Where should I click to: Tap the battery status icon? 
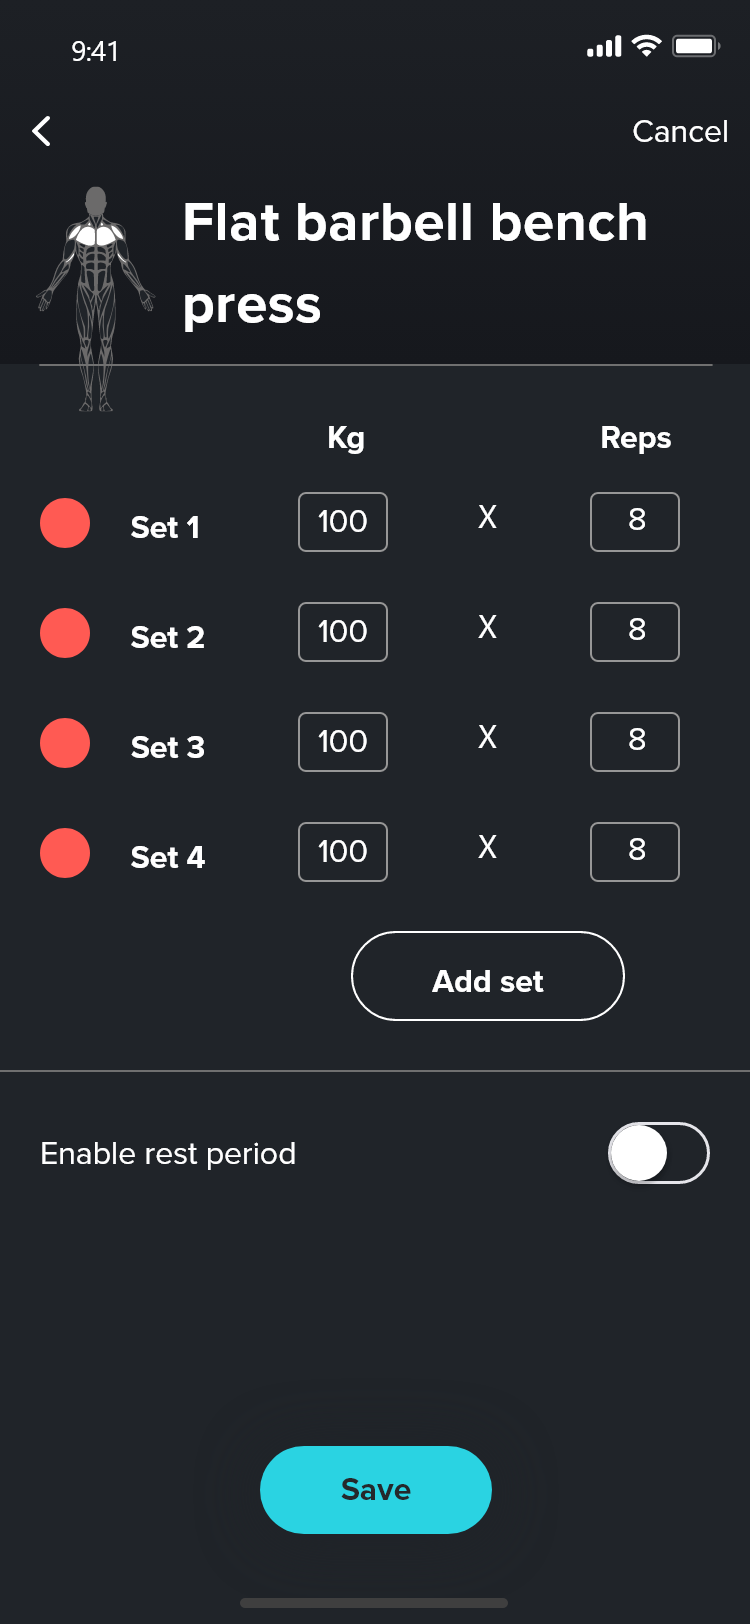pos(695,46)
